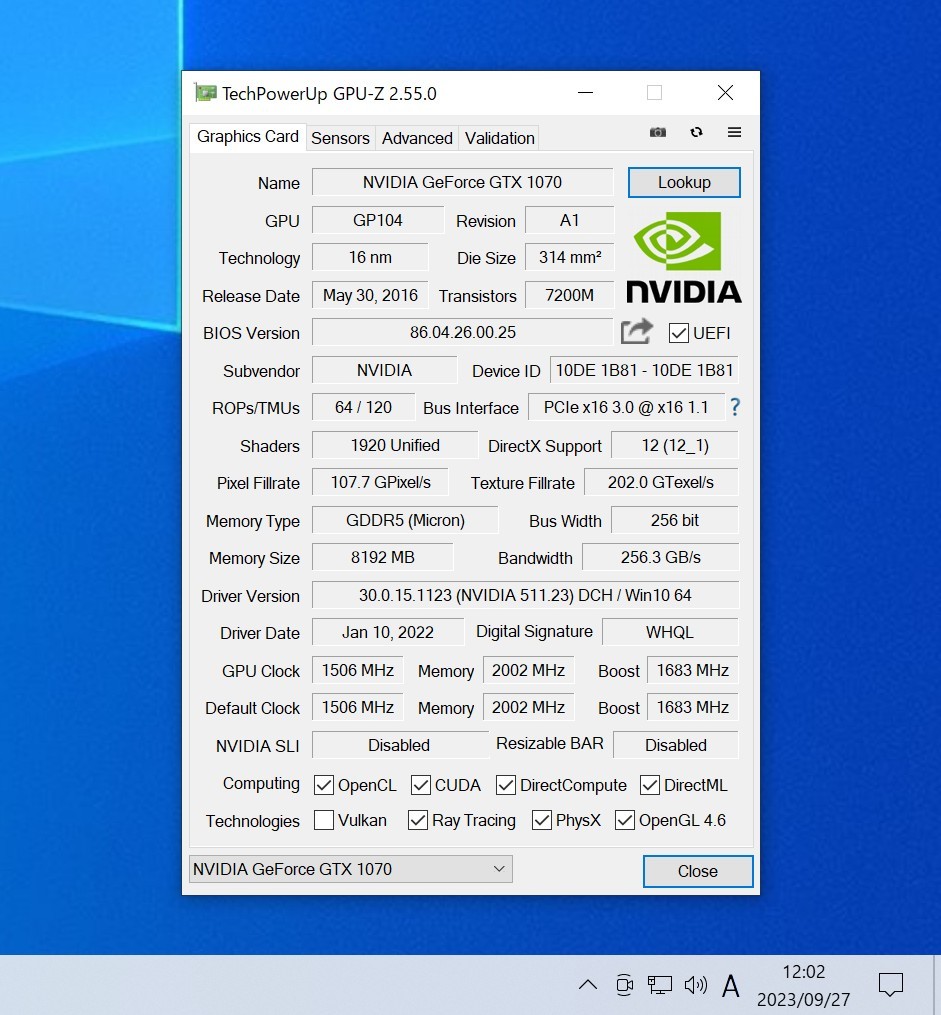941x1015 pixels.
Task: Click the Meet Now tray icon
Action: click(x=624, y=985)
